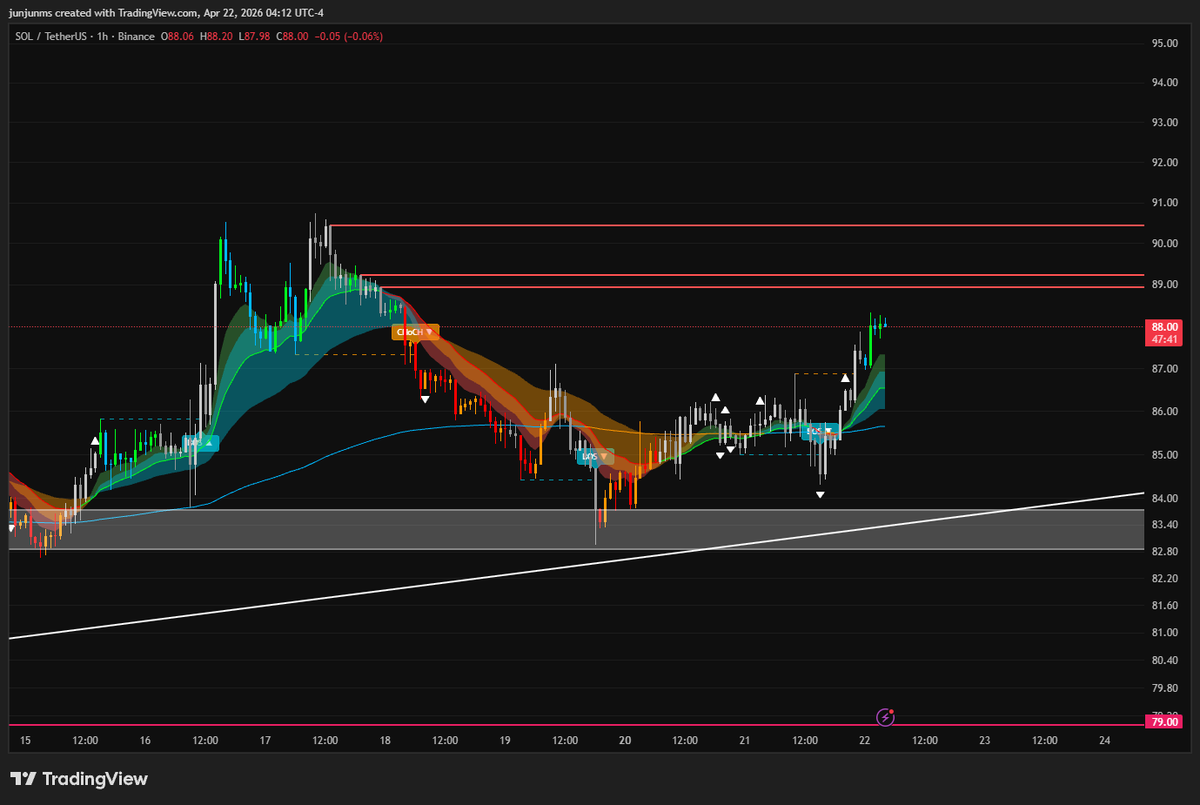1200x805 pixels.
Task: Click the 82.20 price axis label
Action: click(1164, 579)
